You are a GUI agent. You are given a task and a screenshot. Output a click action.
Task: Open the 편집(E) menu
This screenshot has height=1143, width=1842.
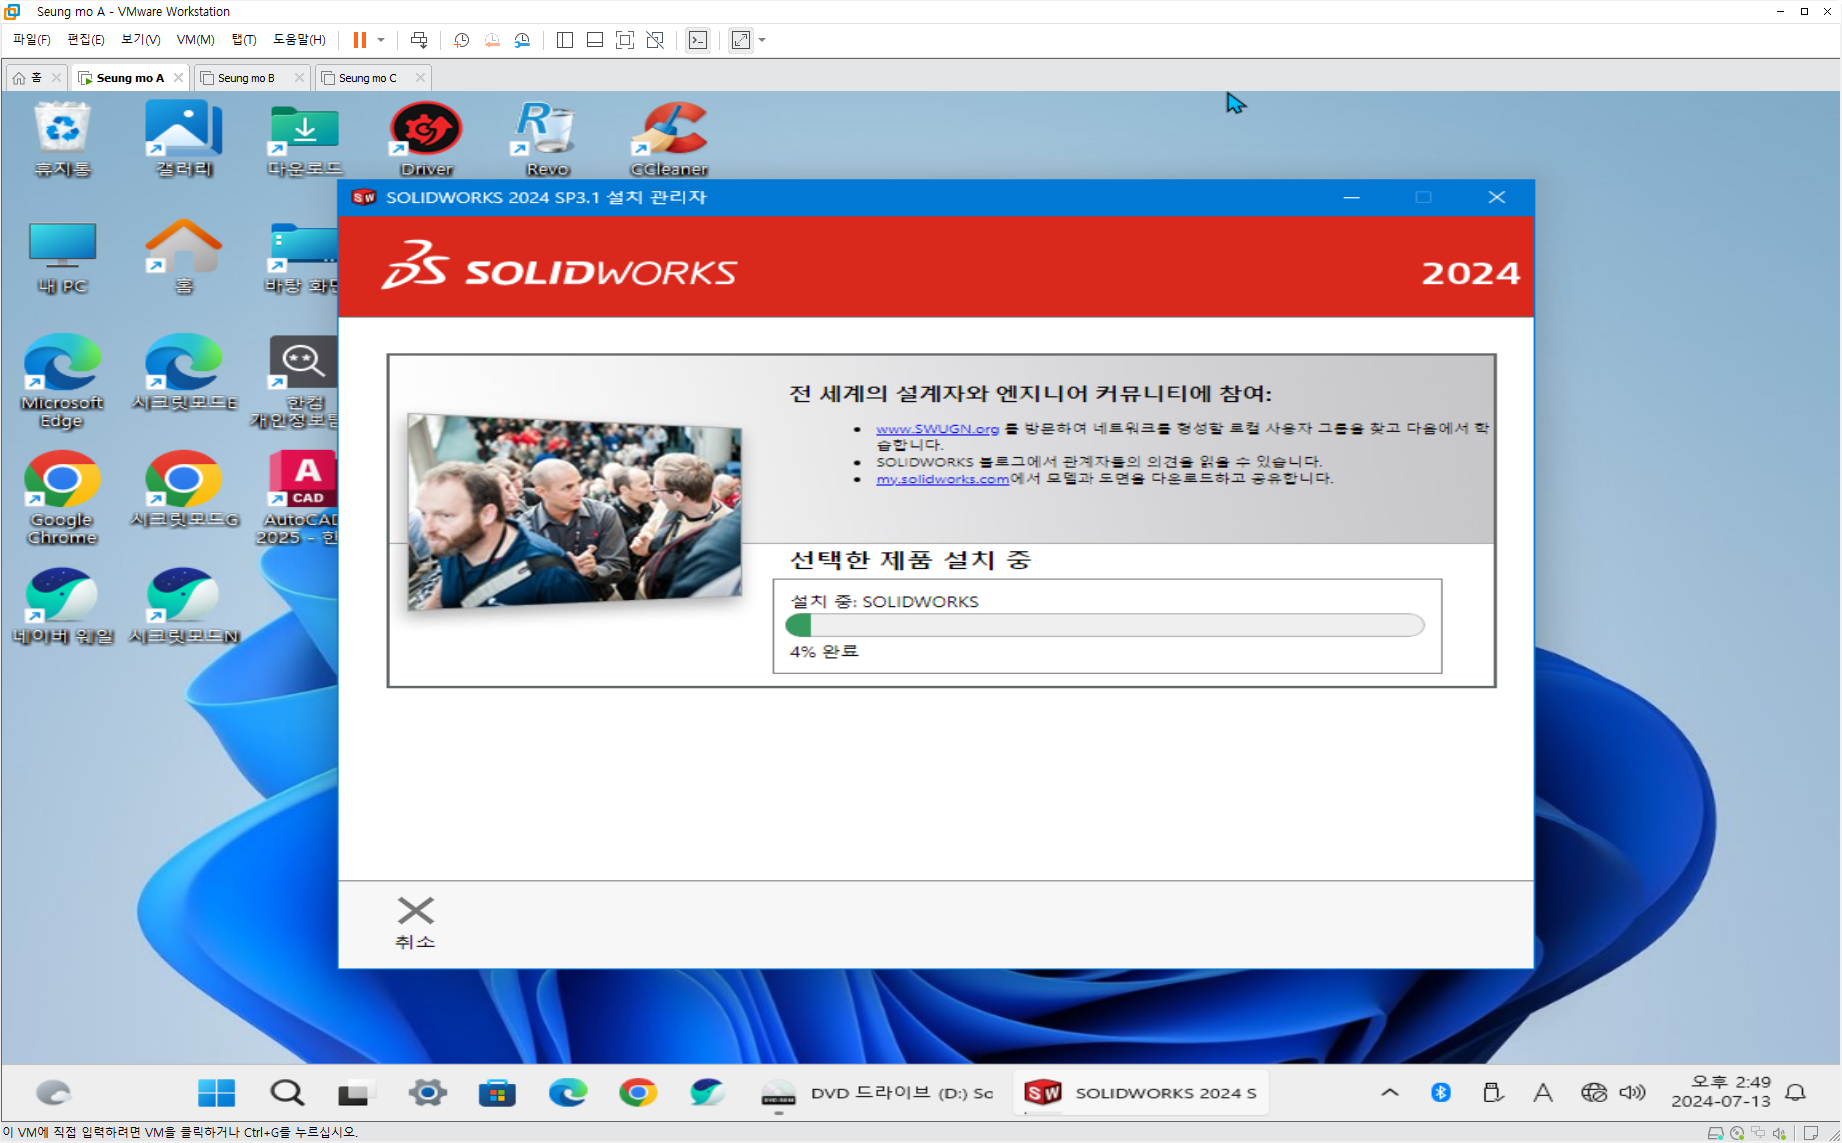click(86, 40)
